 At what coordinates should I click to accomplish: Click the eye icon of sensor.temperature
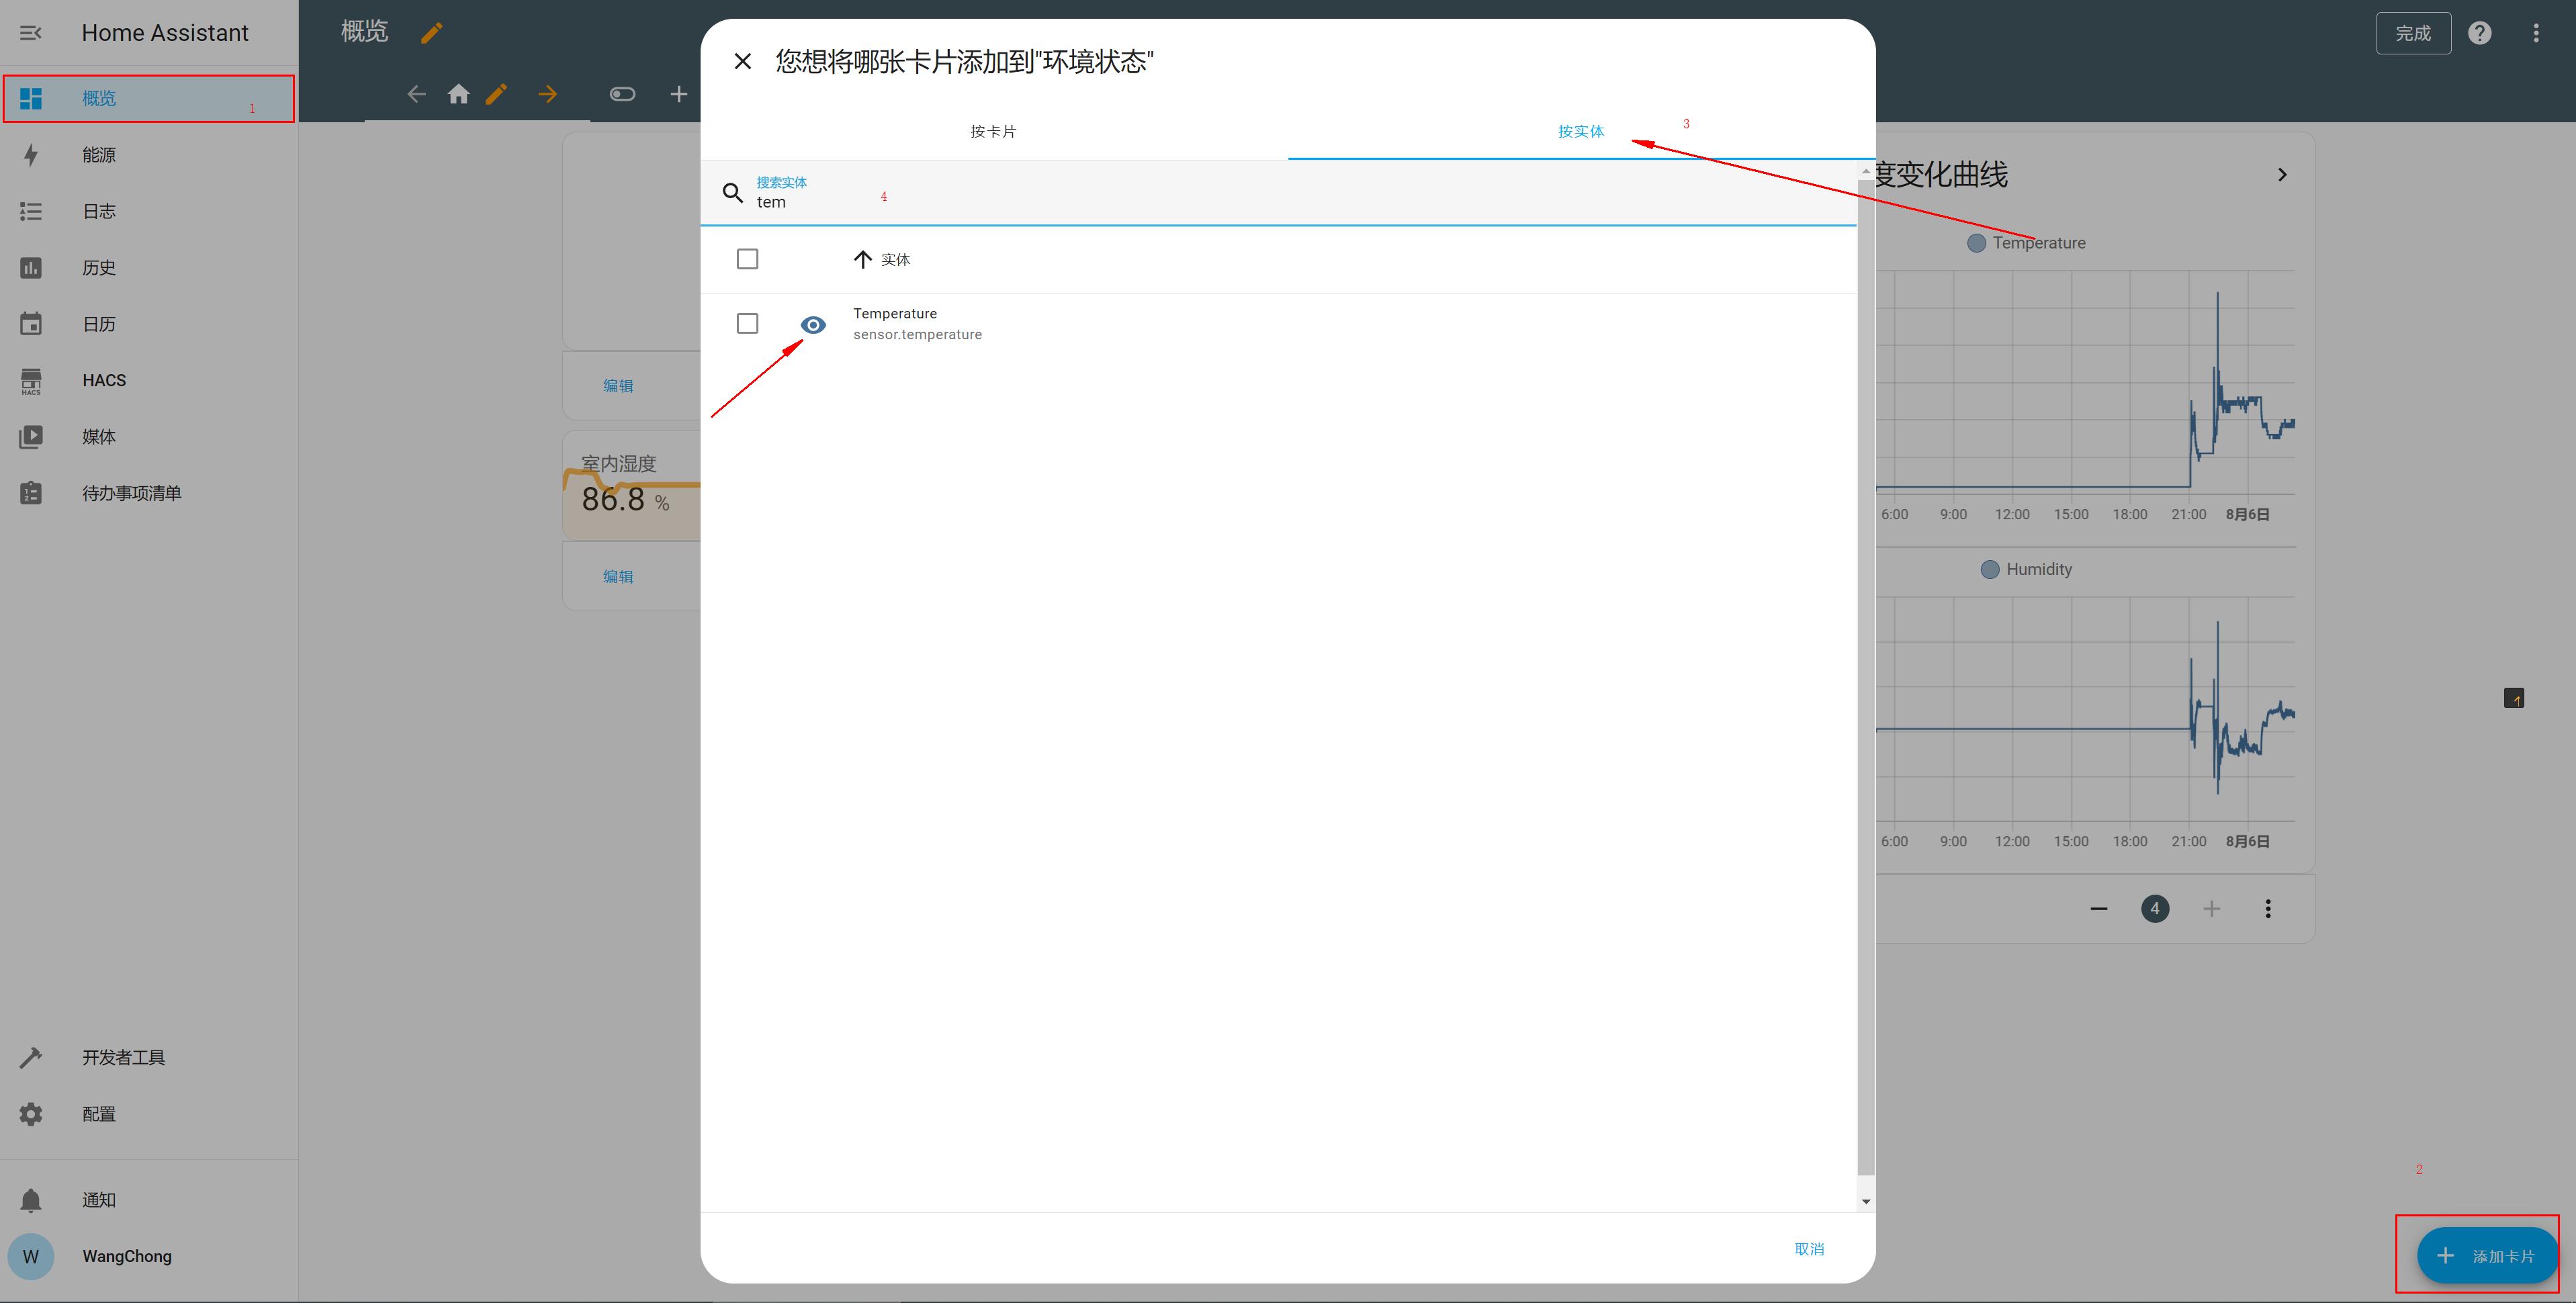[813, 324]
